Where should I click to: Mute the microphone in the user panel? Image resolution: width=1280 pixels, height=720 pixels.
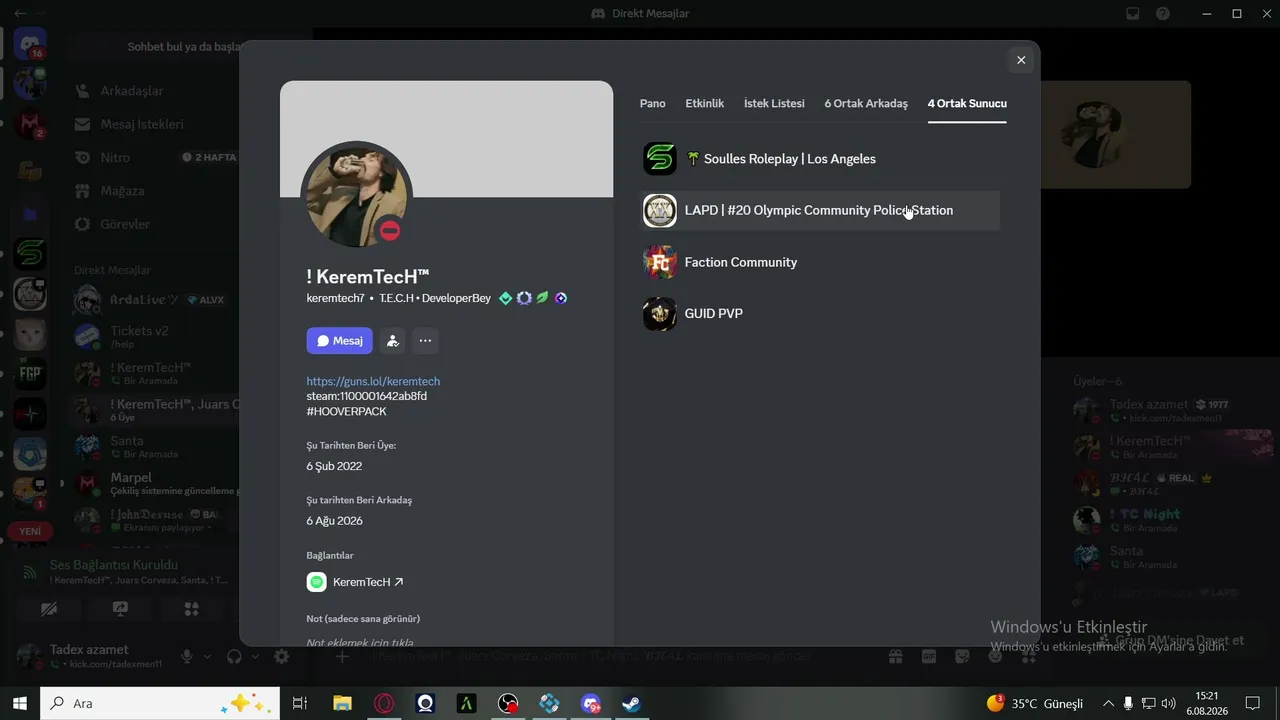(x=186, y=656)
